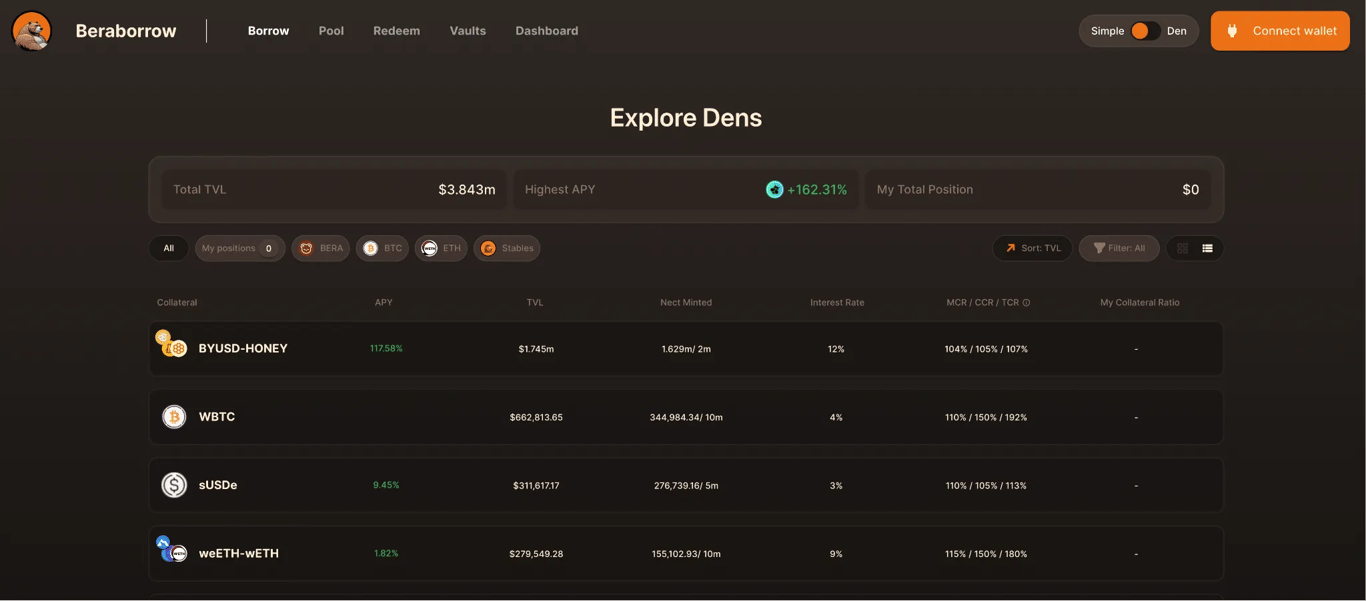Click the weETH-wETH token pair icon
The width and height of the screenshot is (1366, 601).
[172, 549]
